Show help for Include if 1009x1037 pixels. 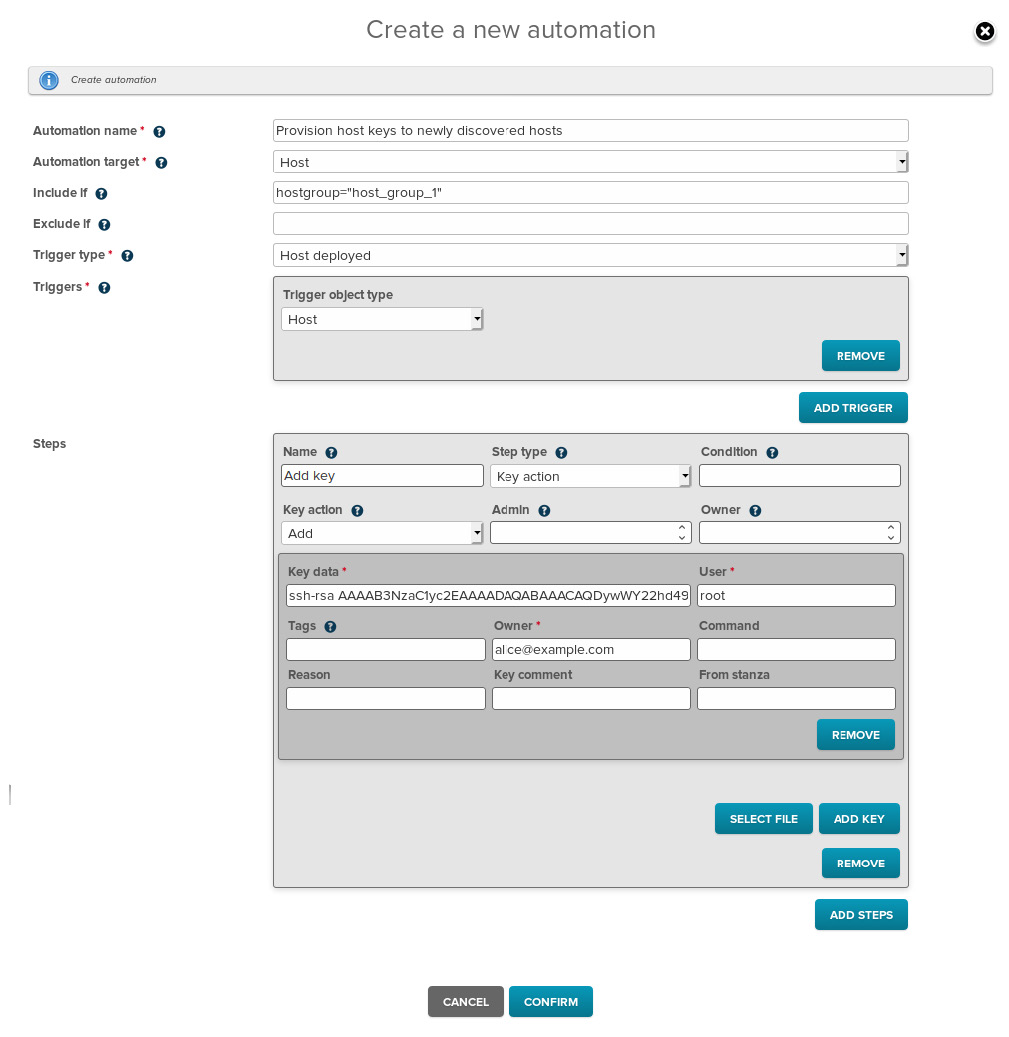point(101,194)
